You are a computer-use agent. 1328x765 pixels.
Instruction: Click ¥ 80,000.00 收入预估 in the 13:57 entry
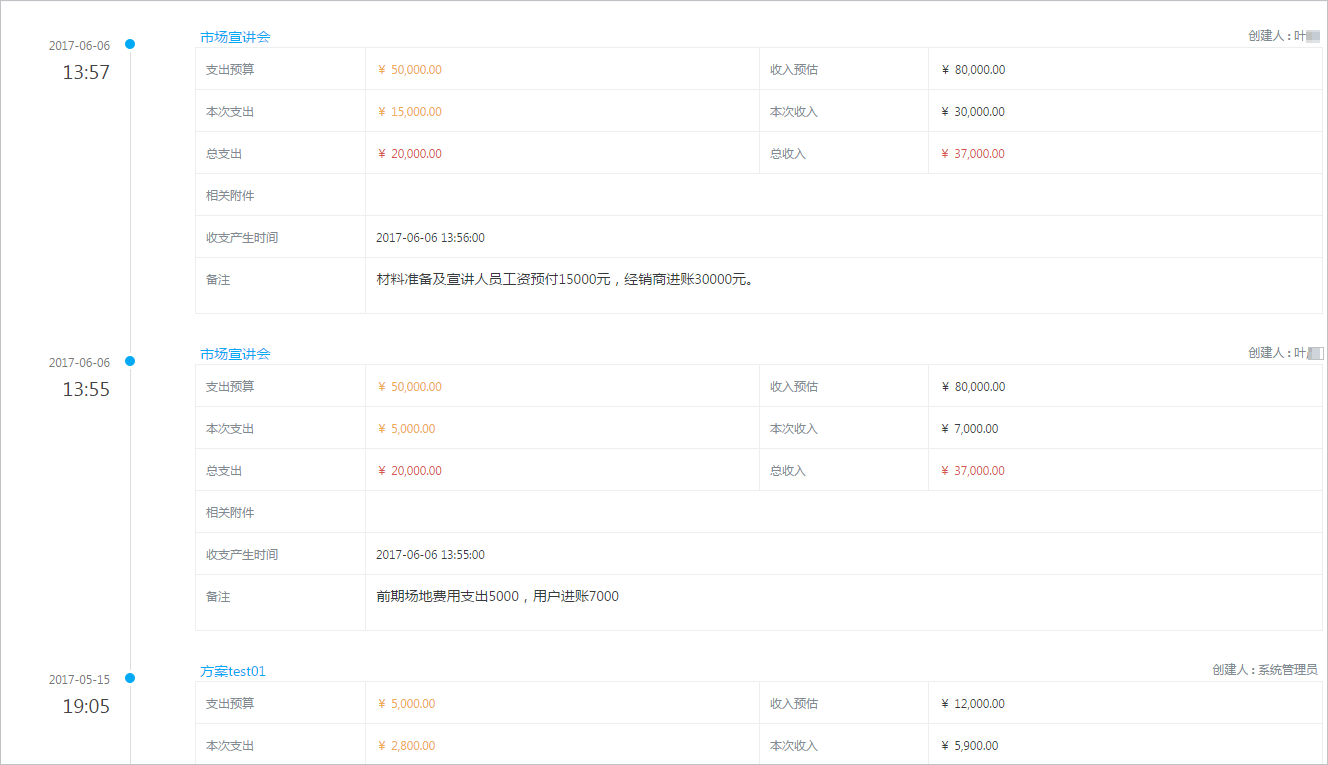click(973, 70)
